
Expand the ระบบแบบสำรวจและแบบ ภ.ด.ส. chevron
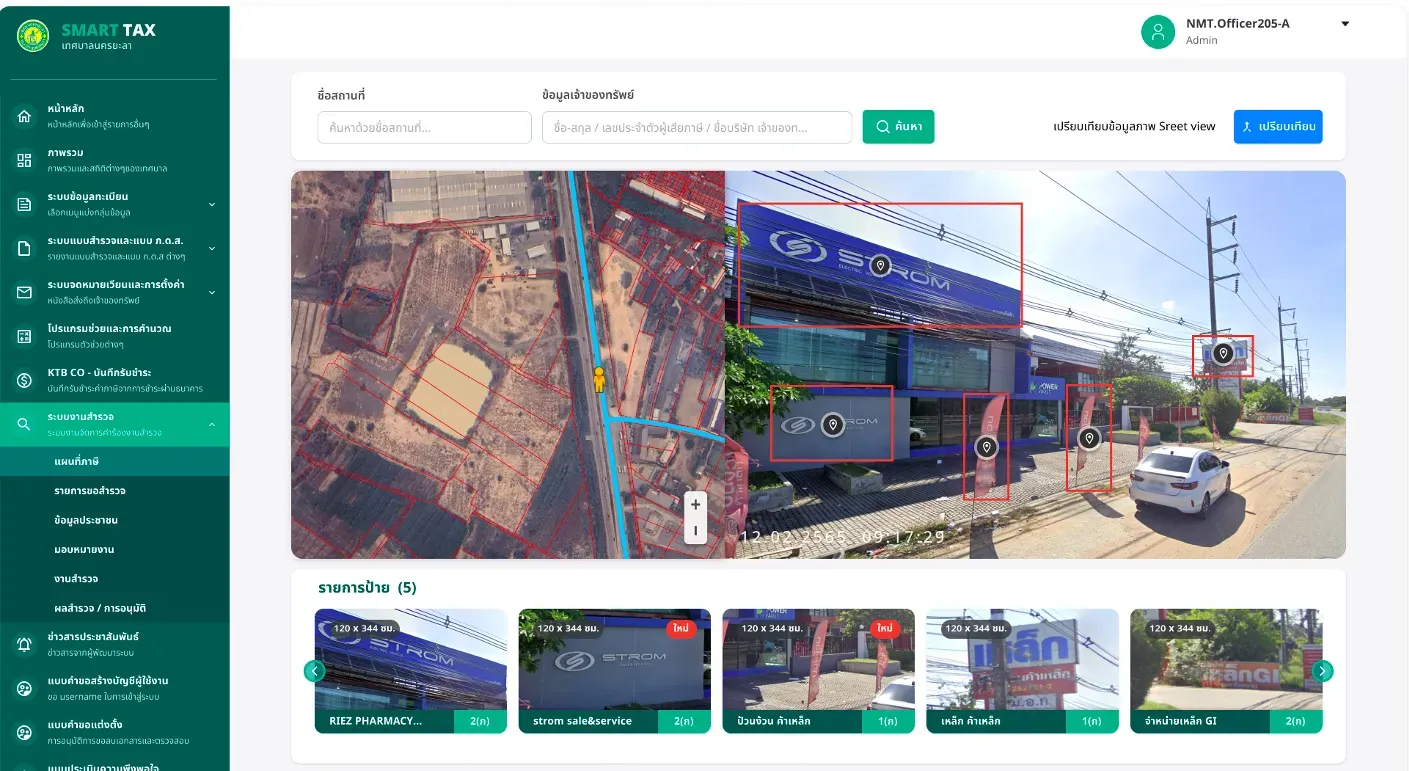tap(212, 248)
